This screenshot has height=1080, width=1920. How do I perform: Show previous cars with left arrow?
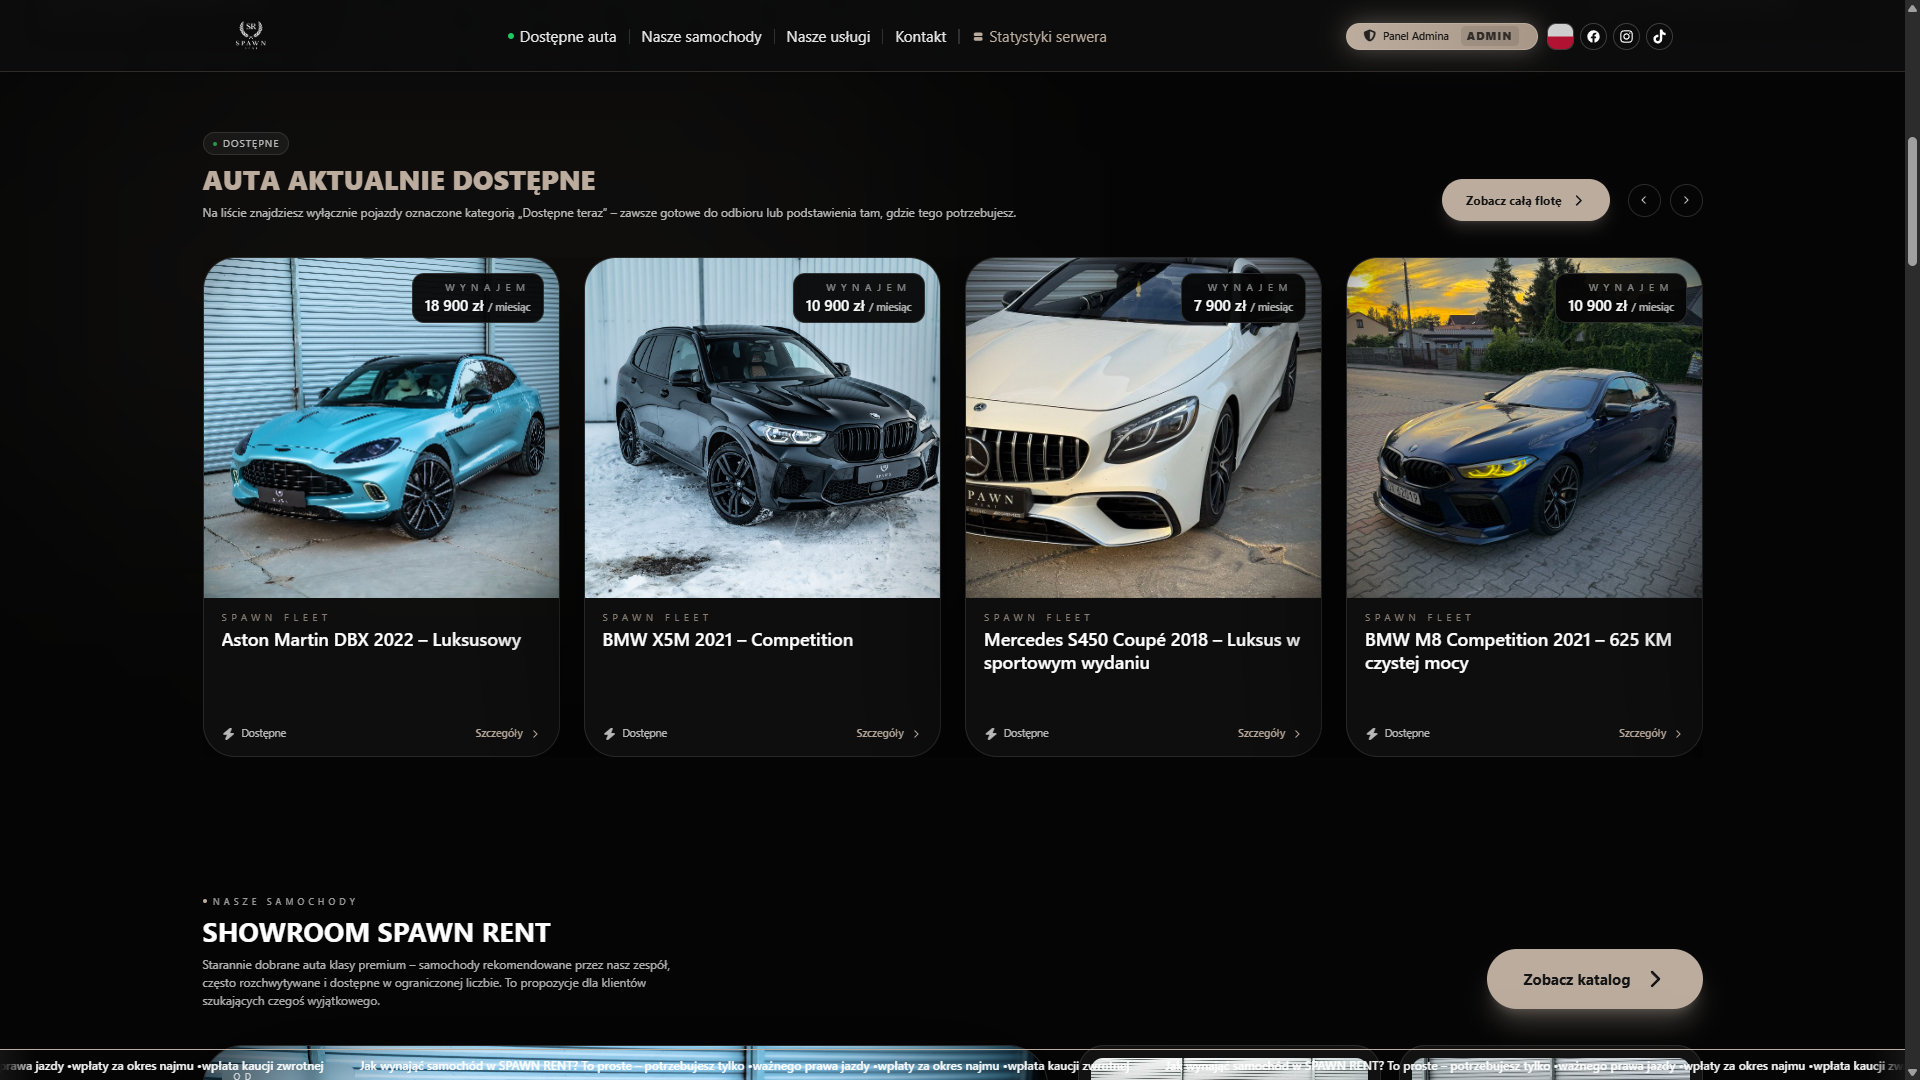[x=1644, y=200]
